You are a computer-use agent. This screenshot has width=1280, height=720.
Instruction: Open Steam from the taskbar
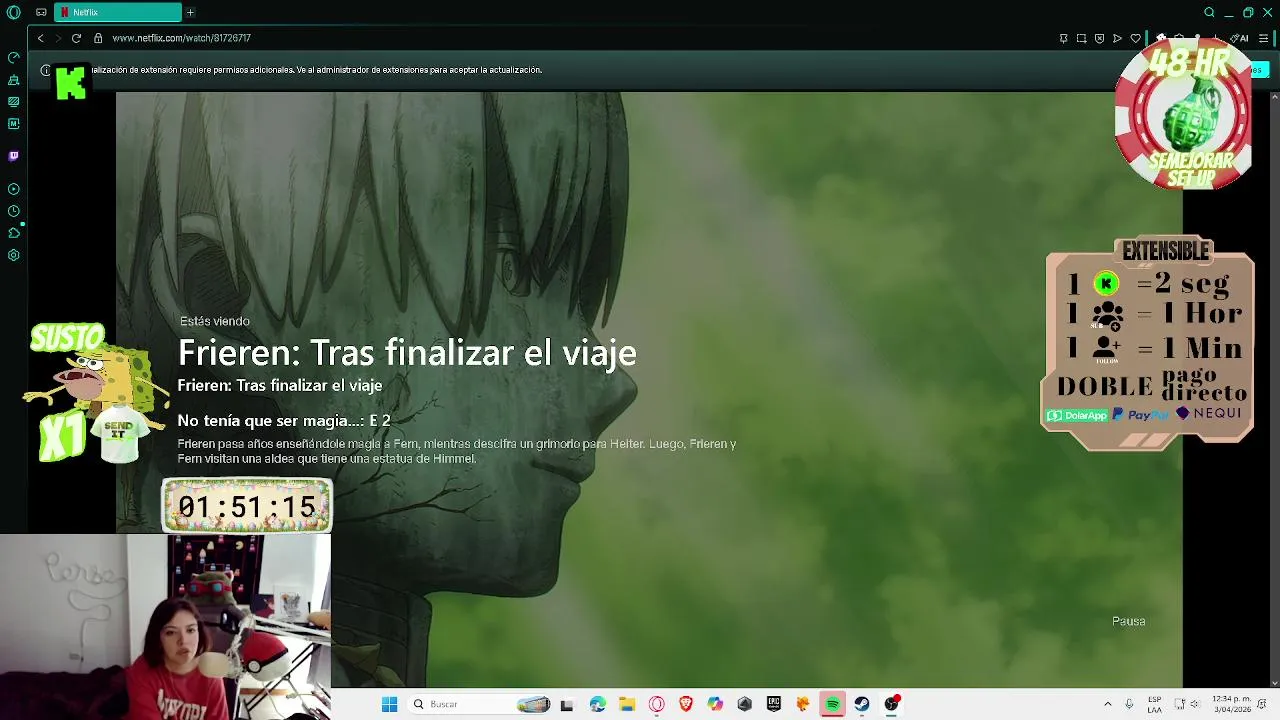tap(861, 704)
